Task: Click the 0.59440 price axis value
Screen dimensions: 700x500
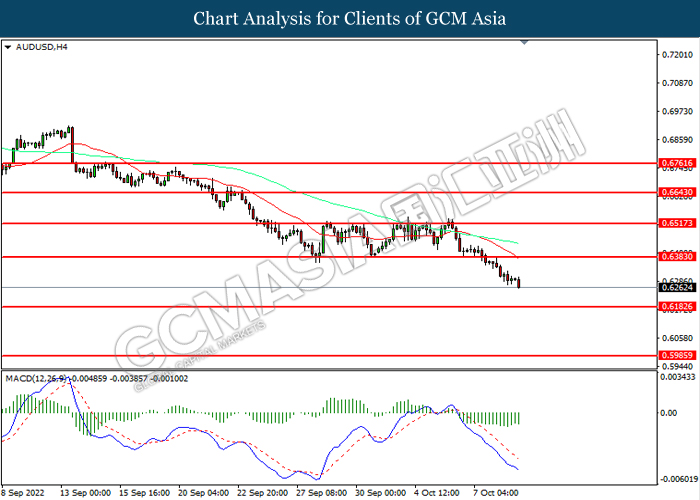Action: pos(677,367)
